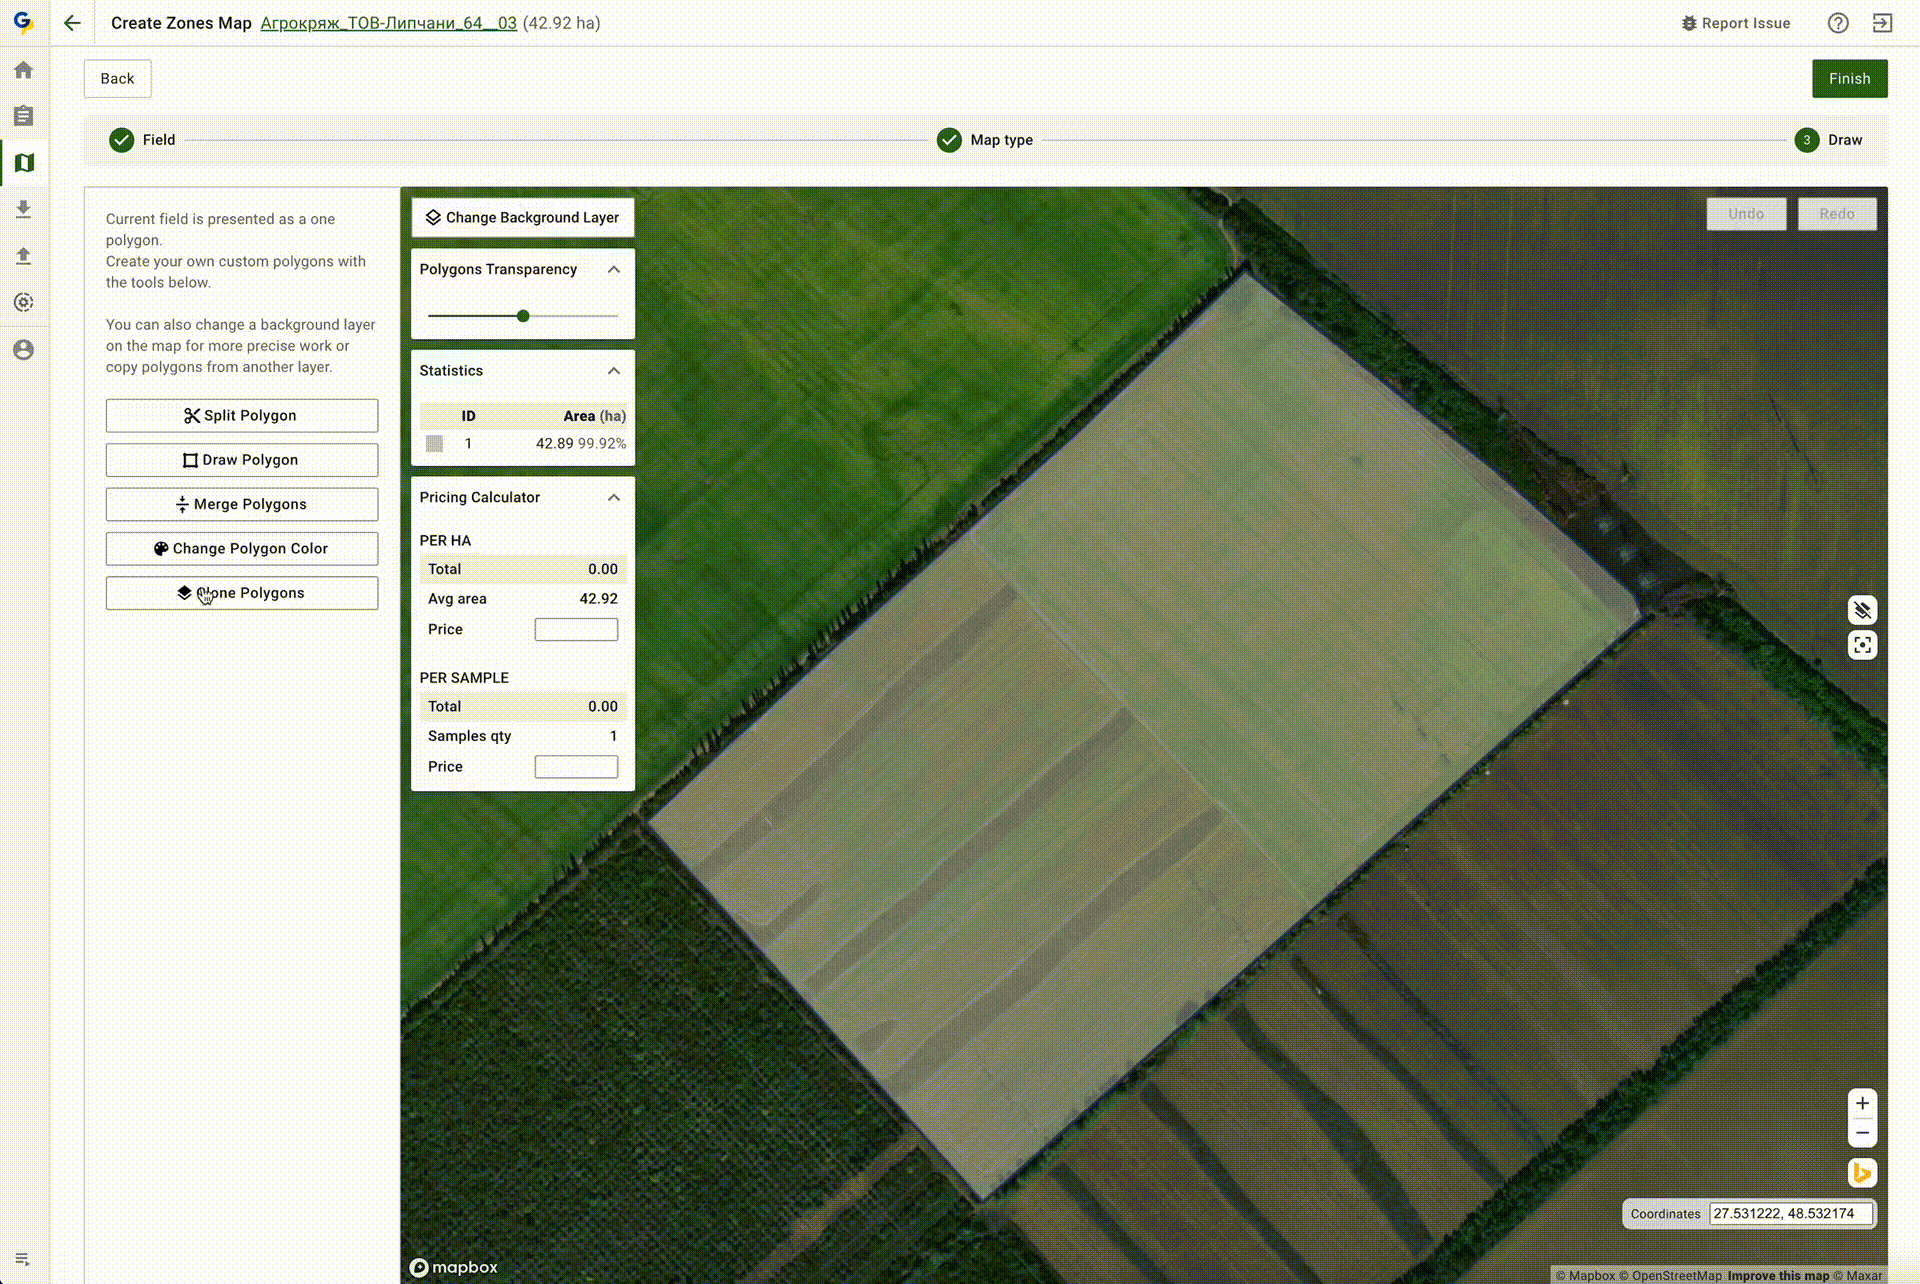Click the fit-to-field focus map icon
This screenshot has width=1920, height=1284.
(1862, 645)
